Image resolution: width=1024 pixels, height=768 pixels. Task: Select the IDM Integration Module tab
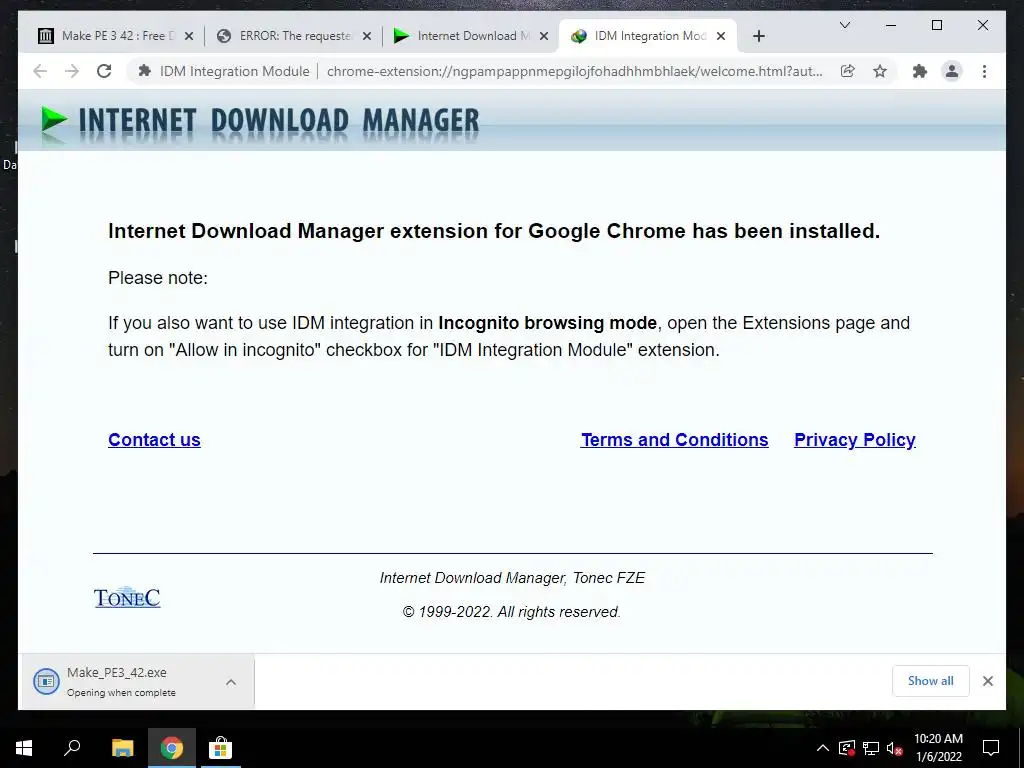point(648,36)
